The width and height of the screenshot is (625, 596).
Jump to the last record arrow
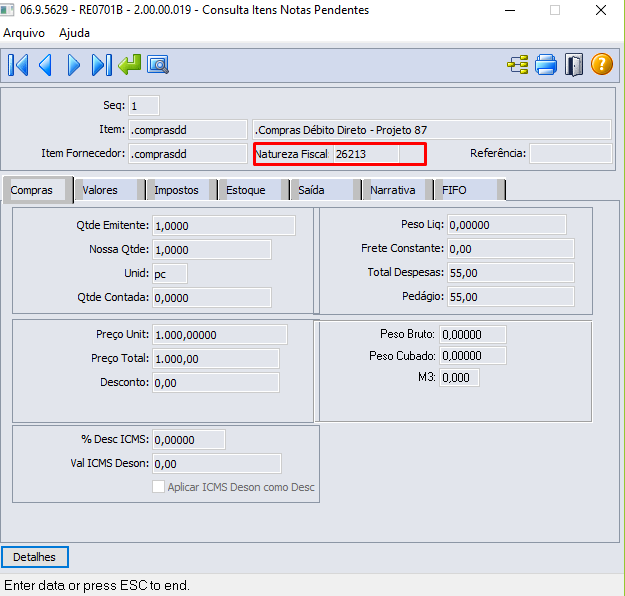point(102,65)
